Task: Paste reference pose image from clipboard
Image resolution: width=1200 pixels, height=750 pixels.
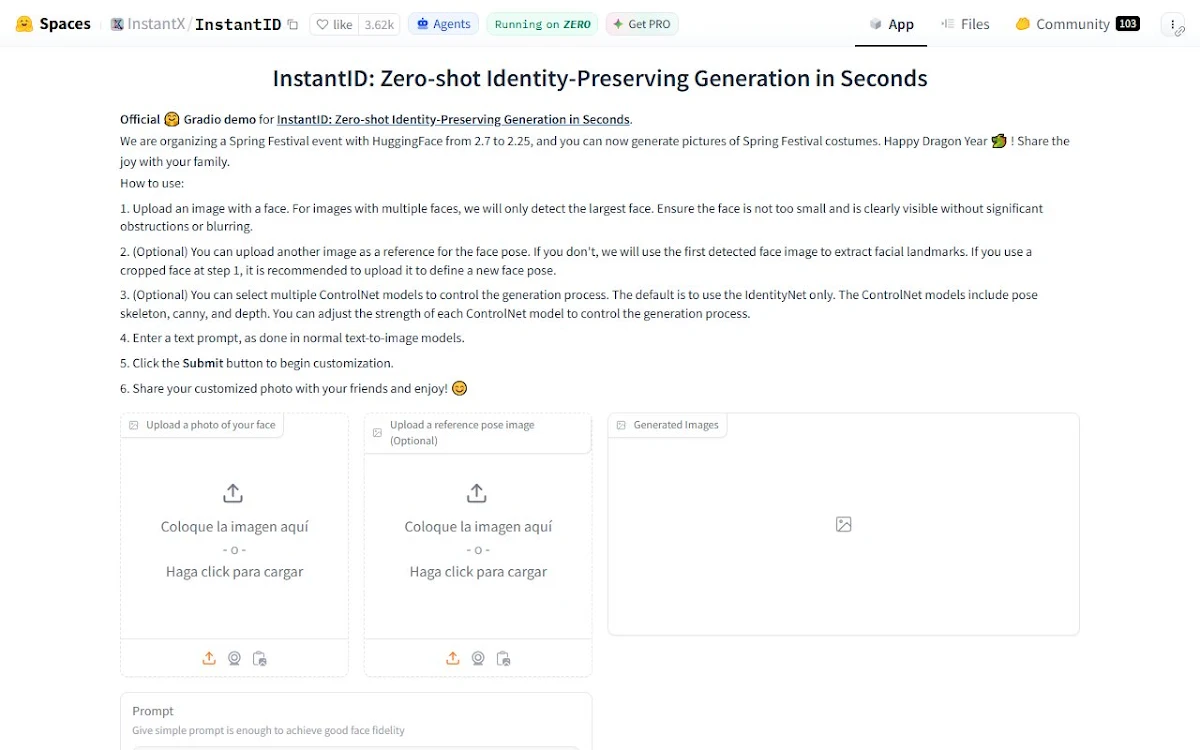Action: (x=504, y=658)
